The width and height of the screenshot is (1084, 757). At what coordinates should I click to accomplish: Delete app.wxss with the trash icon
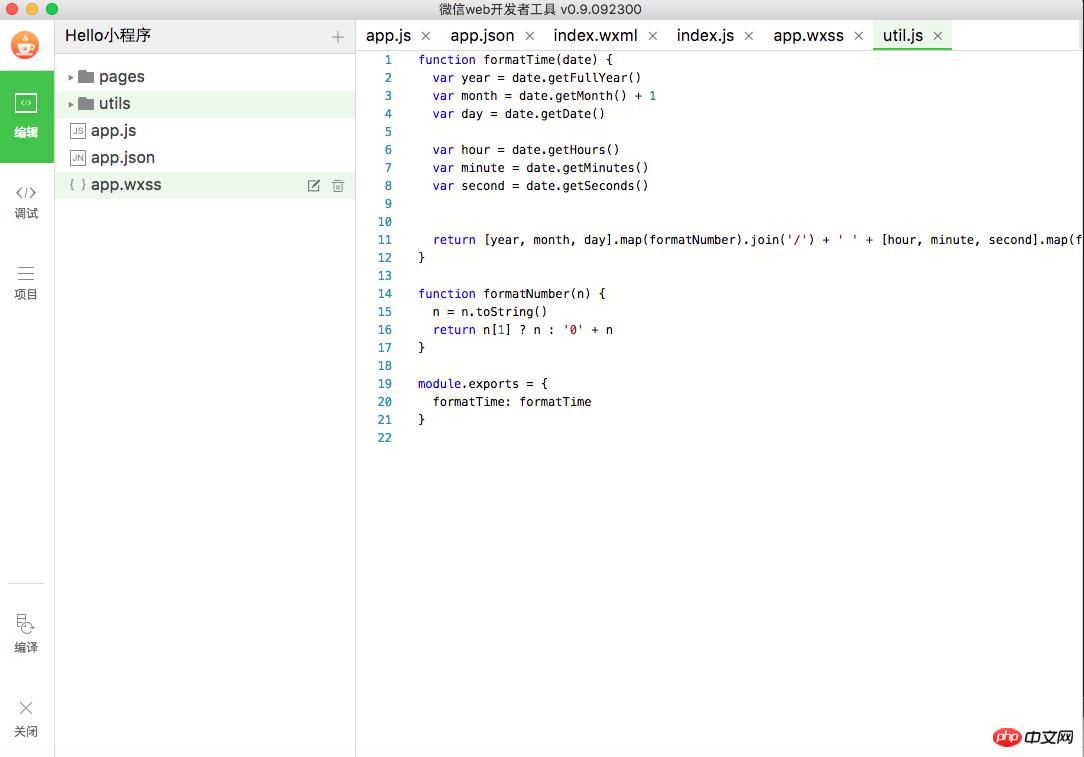[338, 186]
